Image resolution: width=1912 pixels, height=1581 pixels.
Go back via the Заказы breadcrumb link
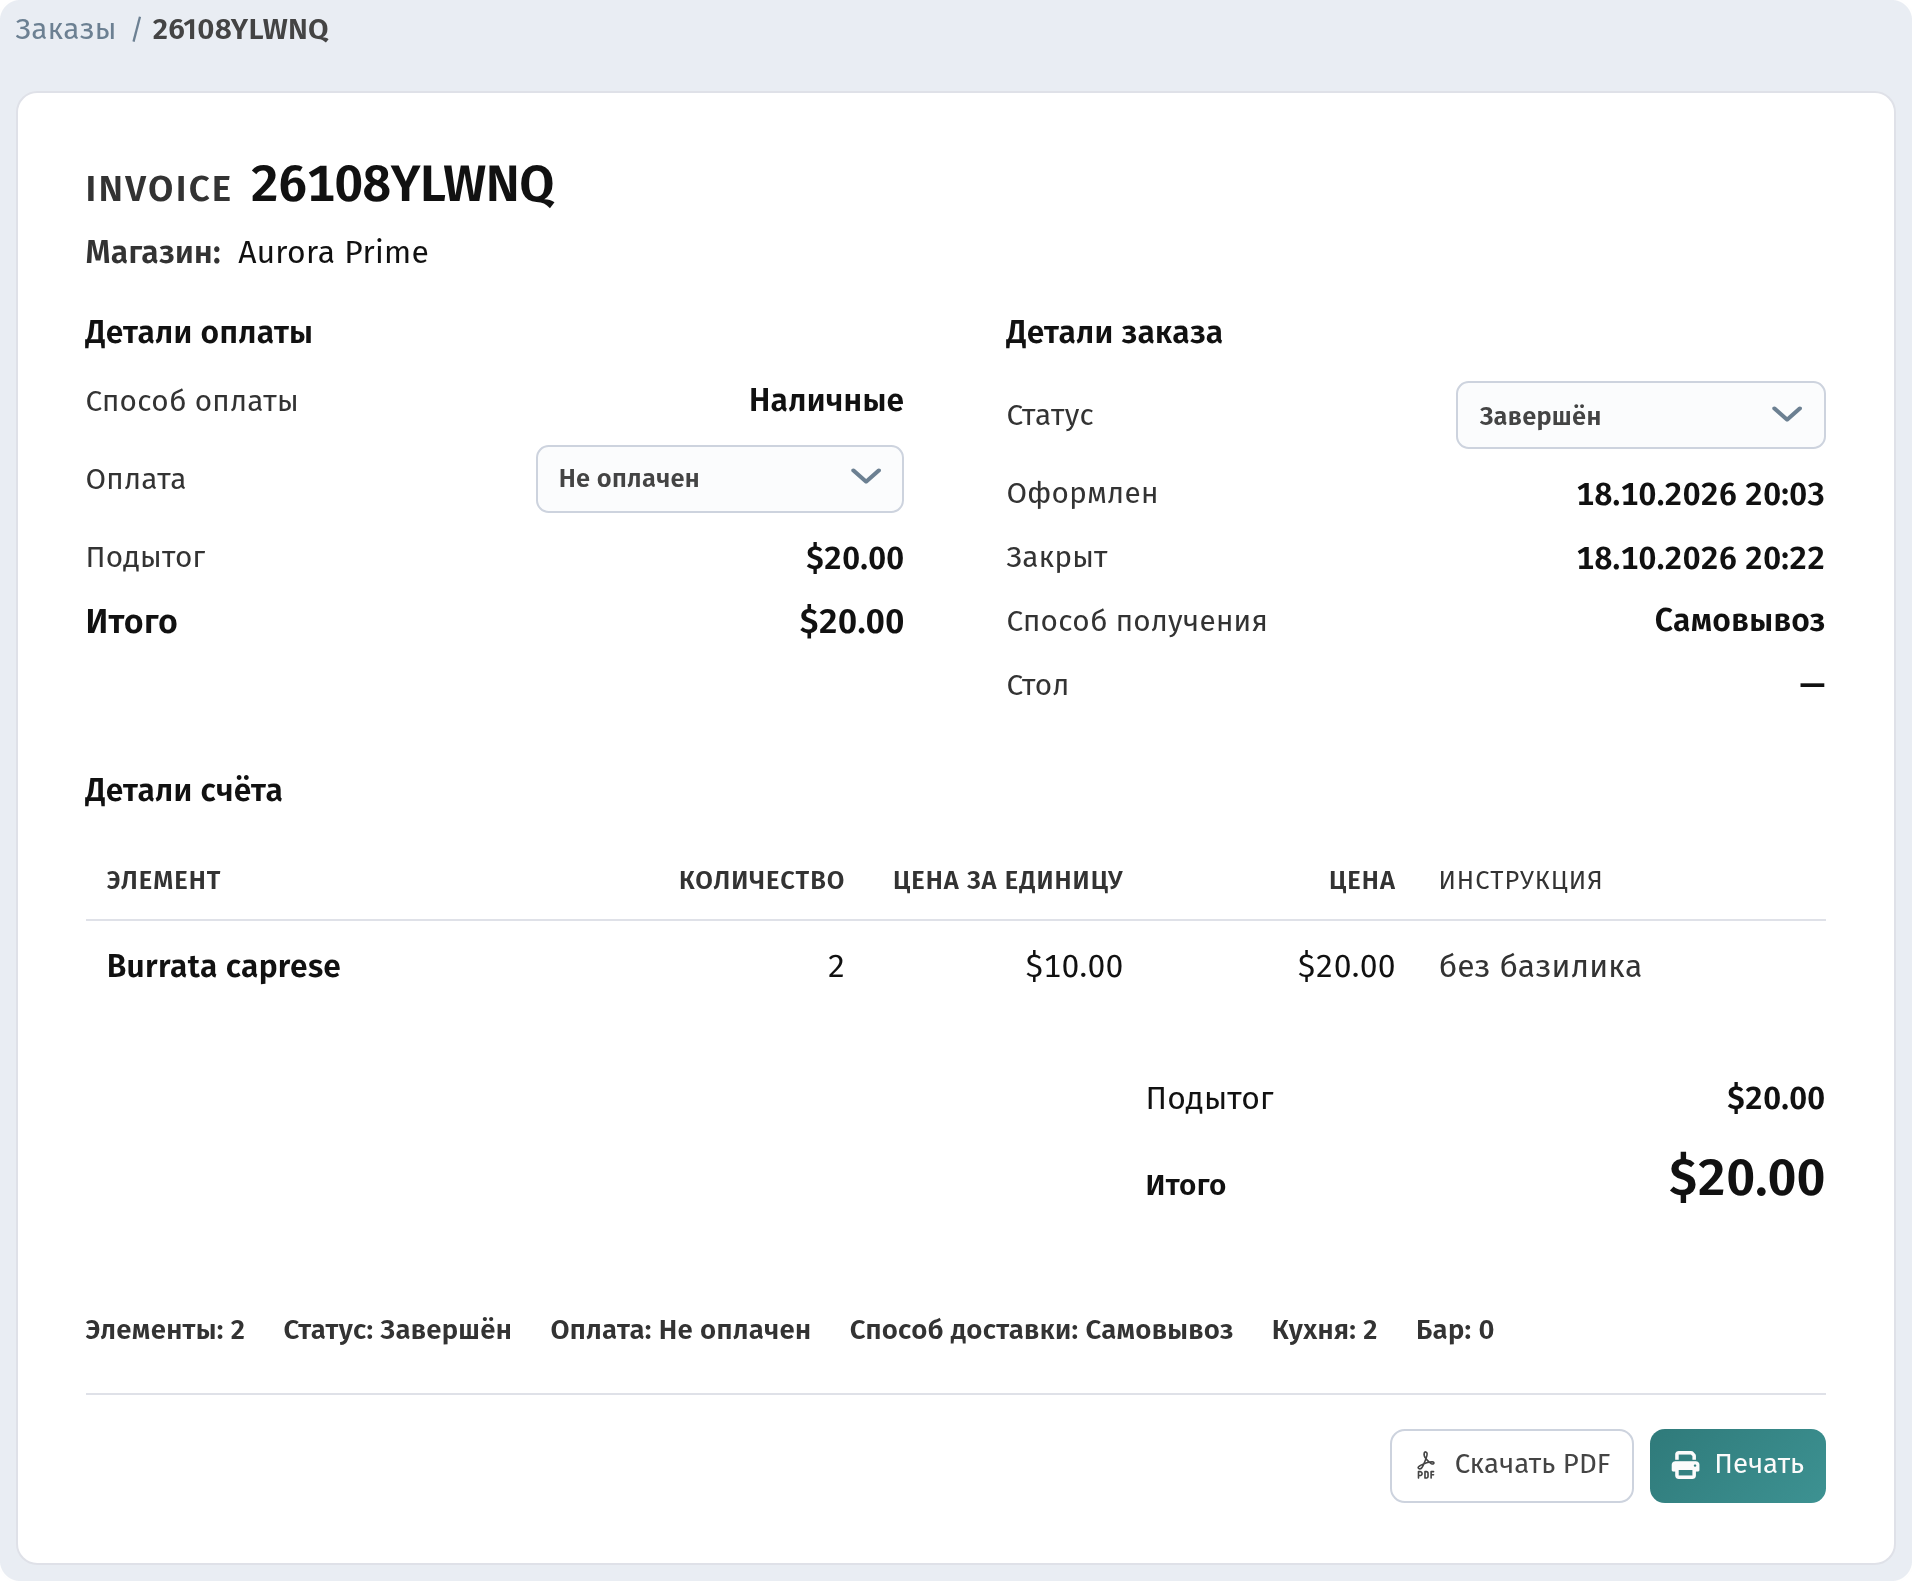[65, 29]
